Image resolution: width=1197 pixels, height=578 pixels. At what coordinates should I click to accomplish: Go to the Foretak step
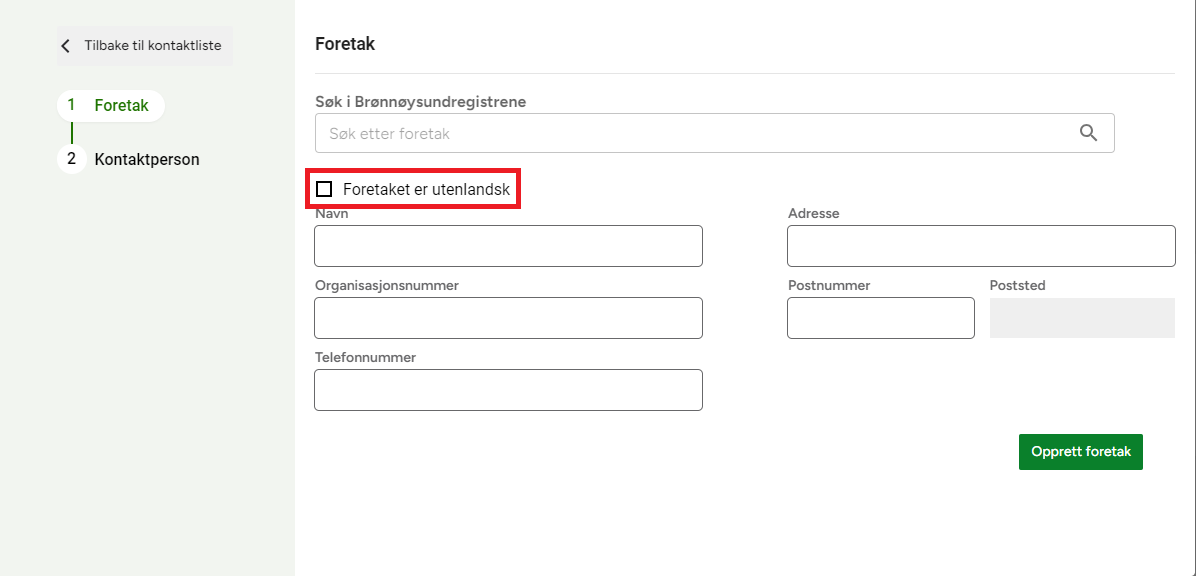click(x=121, y=105)
